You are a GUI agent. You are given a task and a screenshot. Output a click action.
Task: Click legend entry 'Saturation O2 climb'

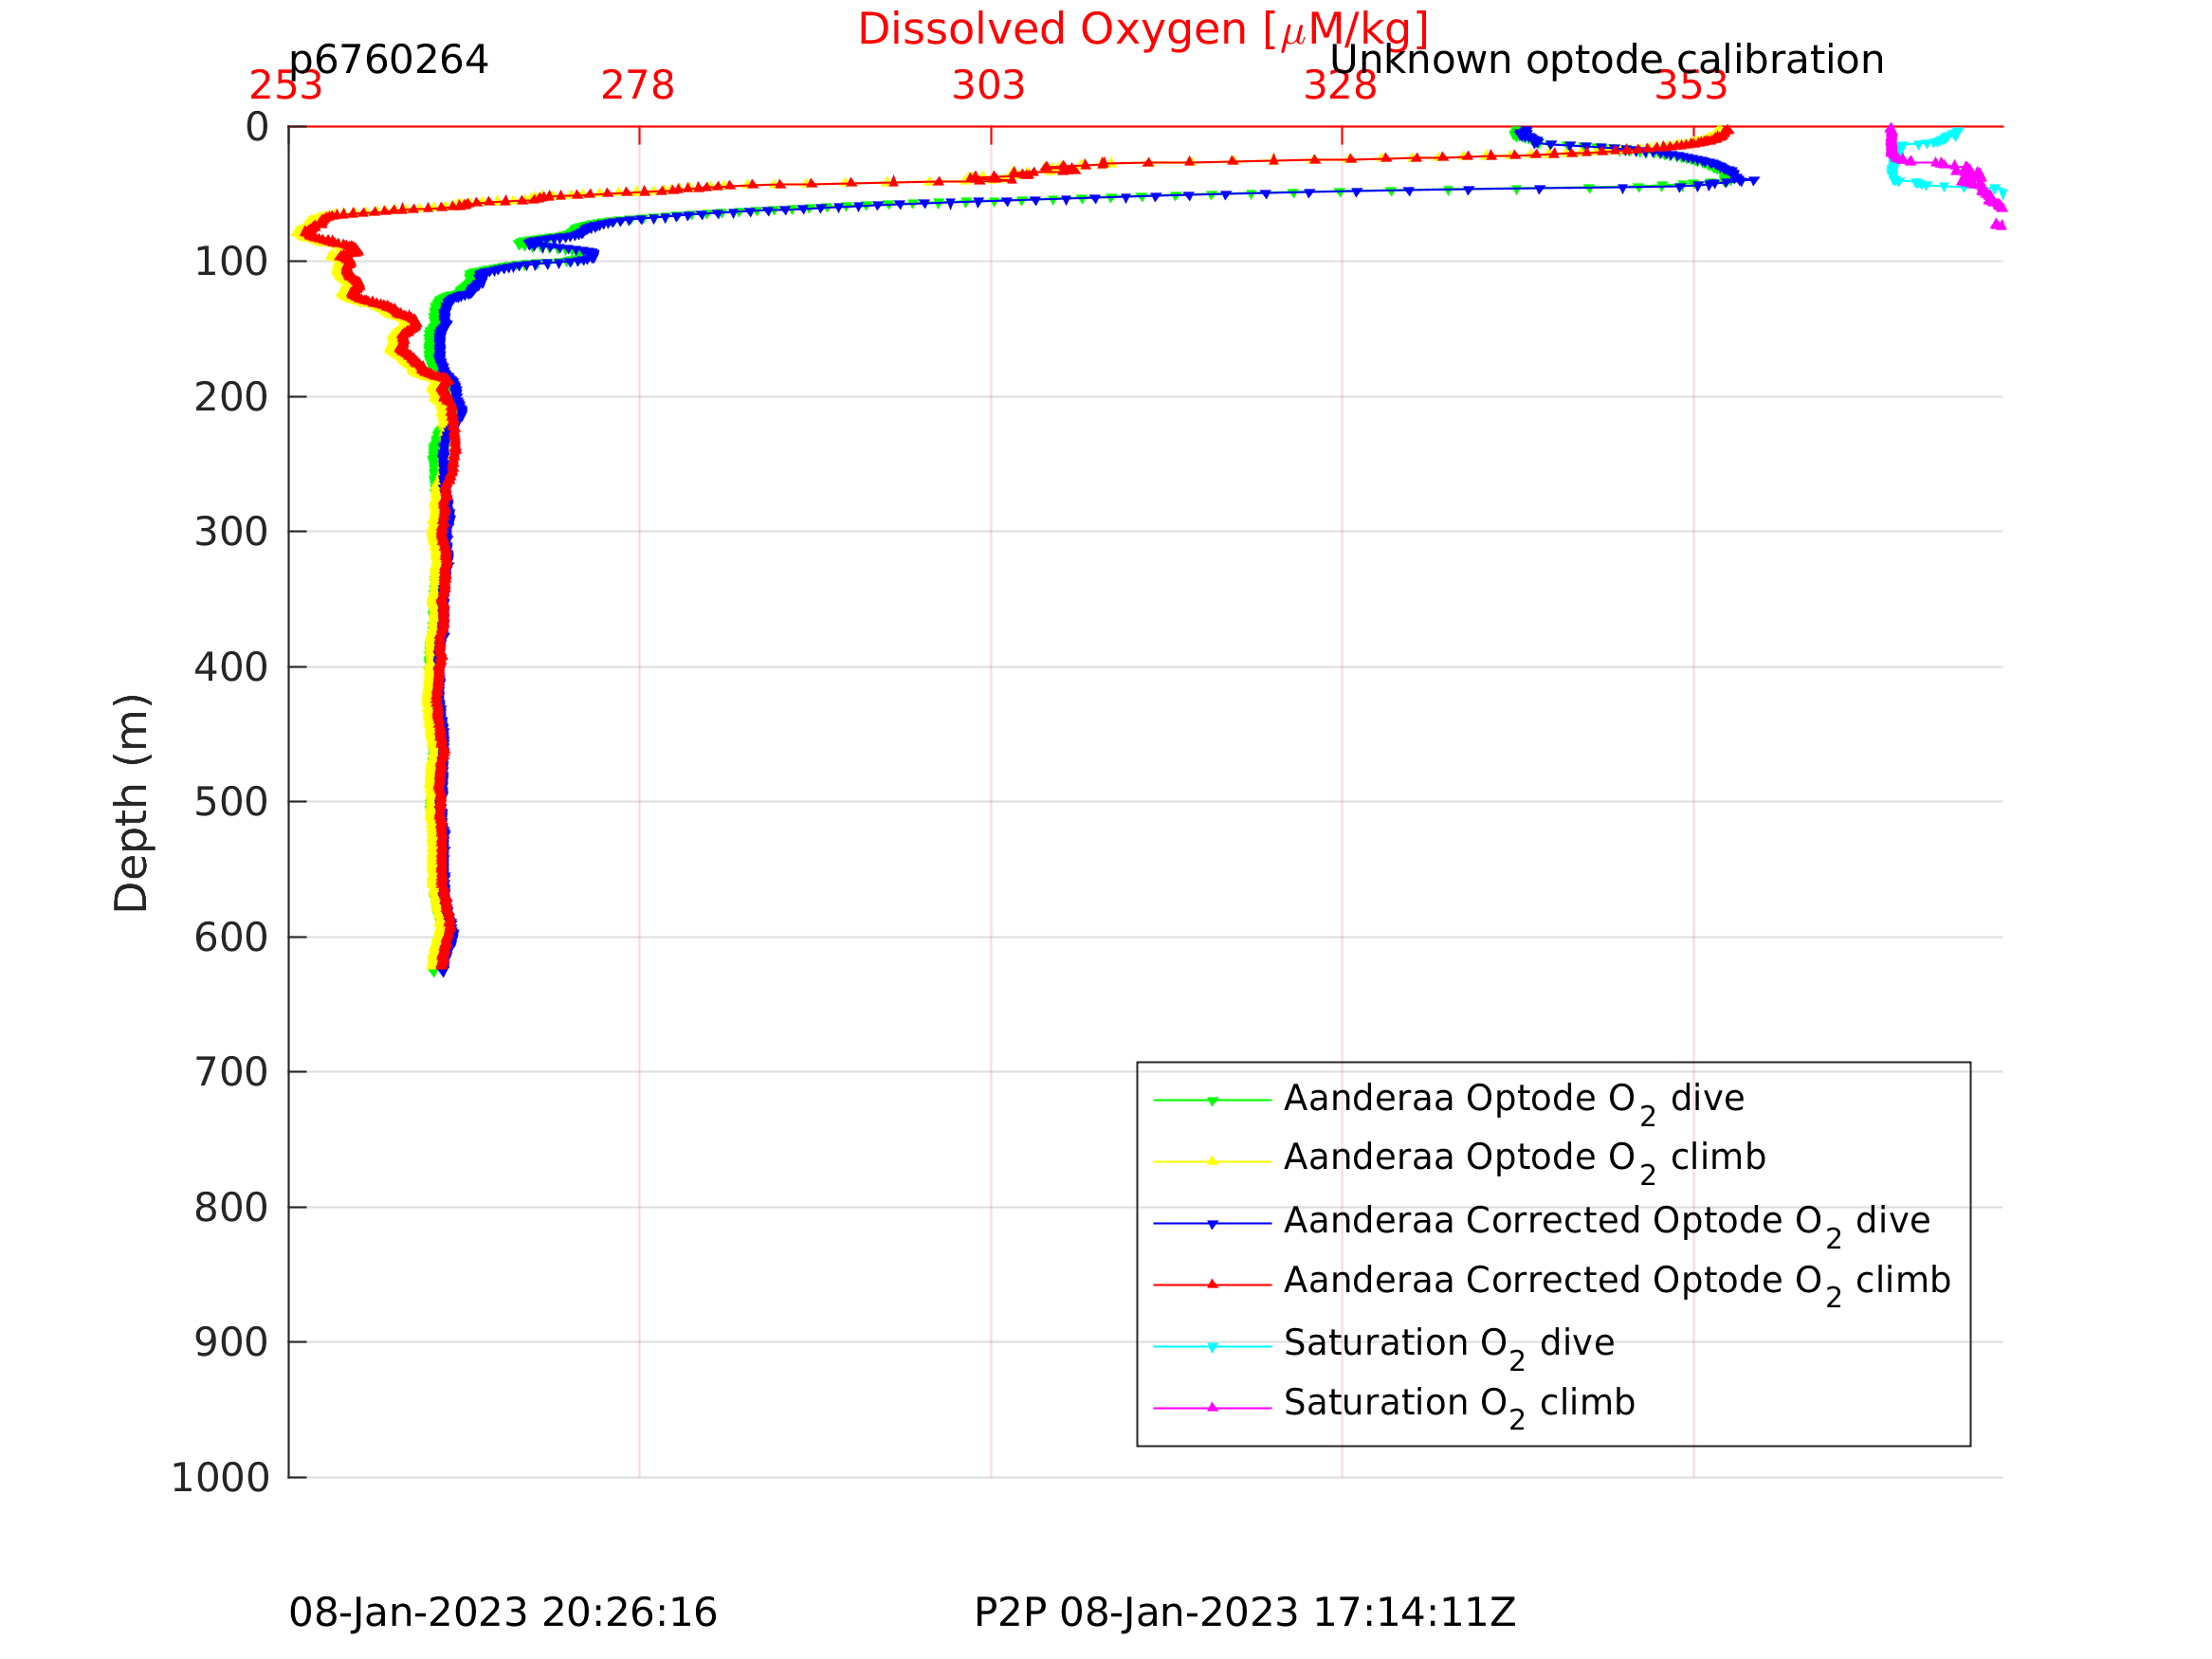point(1460,1405)
